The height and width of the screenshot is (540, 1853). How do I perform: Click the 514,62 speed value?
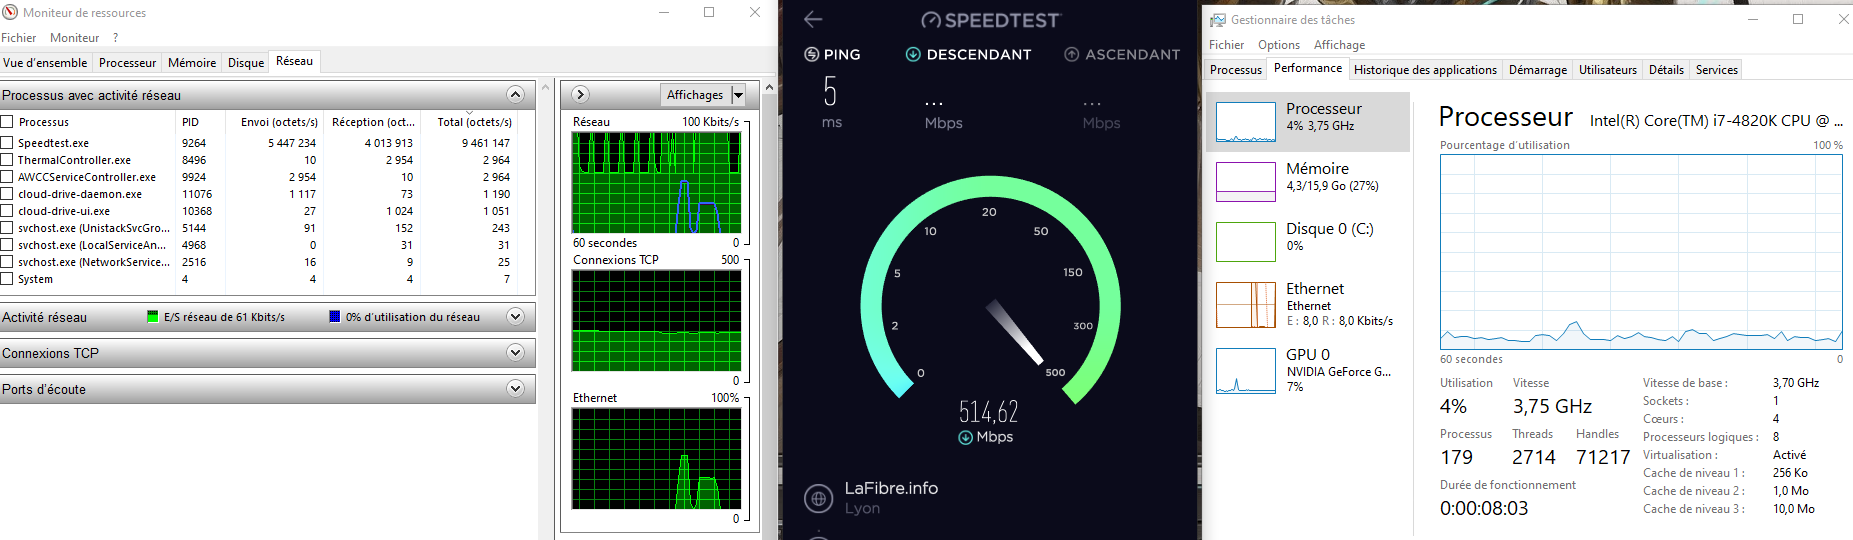[989, 411]
